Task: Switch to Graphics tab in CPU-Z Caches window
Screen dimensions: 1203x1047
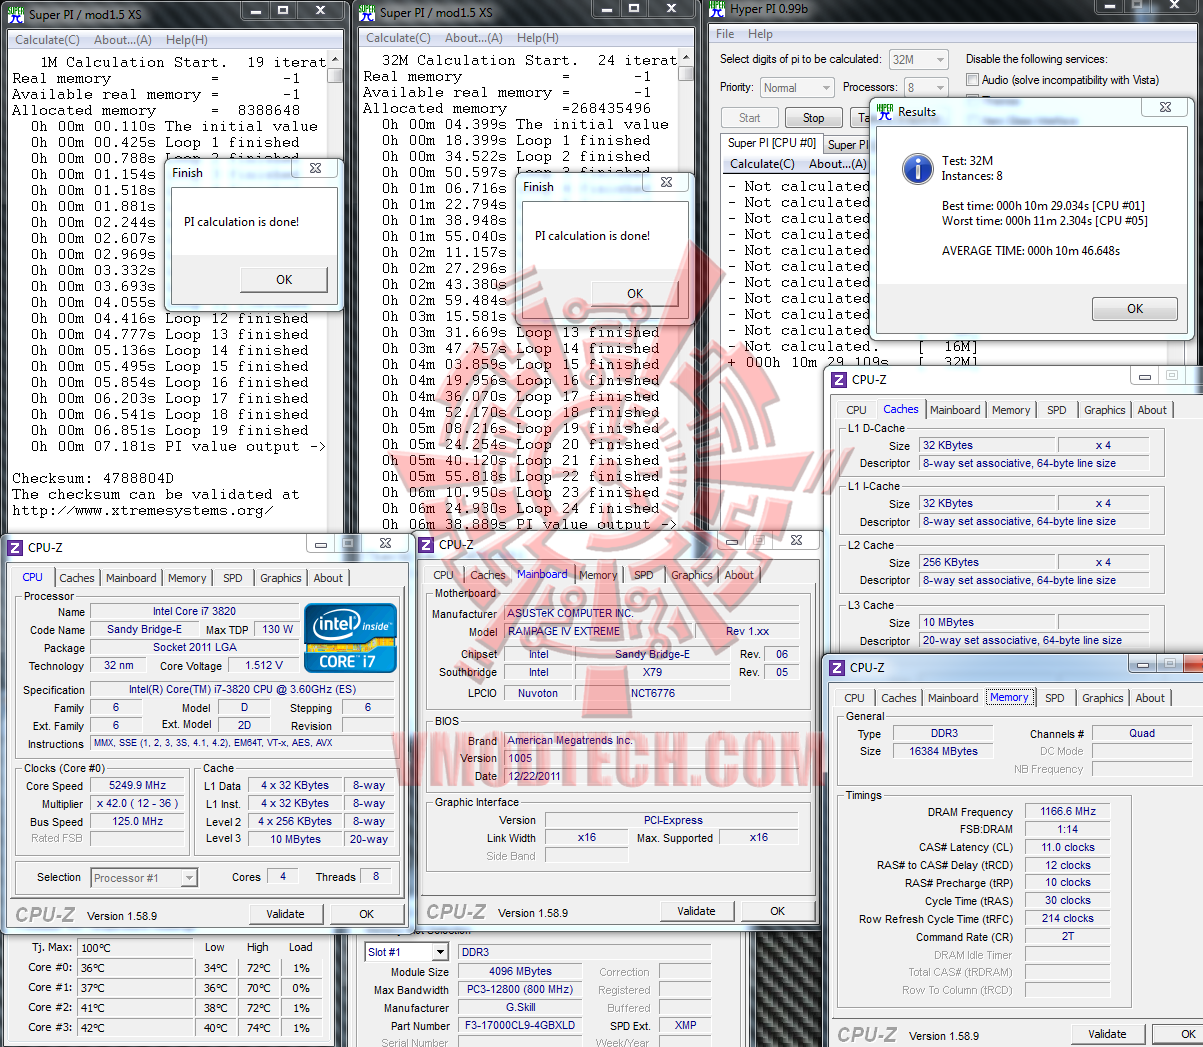Action: (1105, 410)
